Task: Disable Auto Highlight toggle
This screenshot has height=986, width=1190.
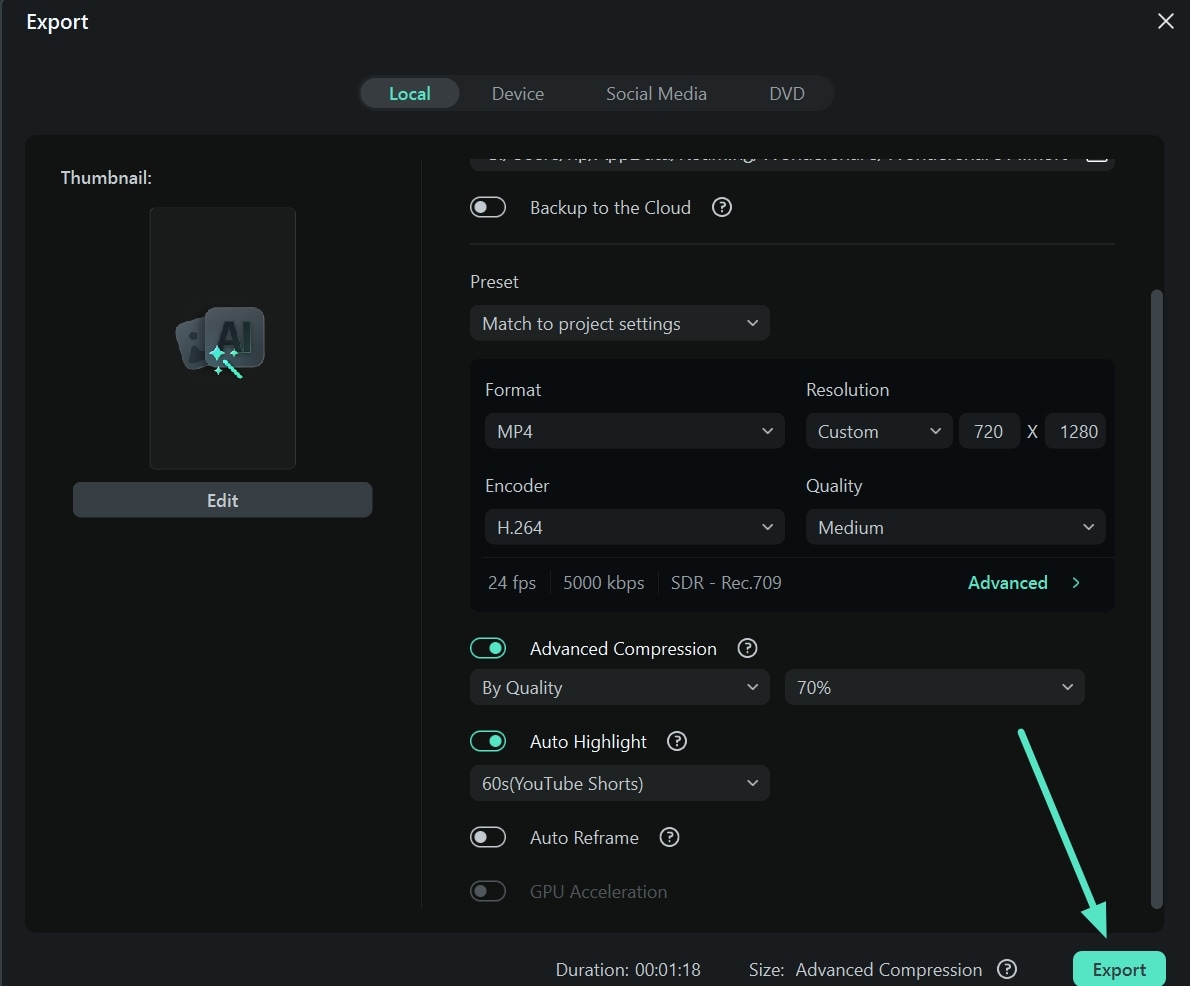Action: [x=487, y=741]
